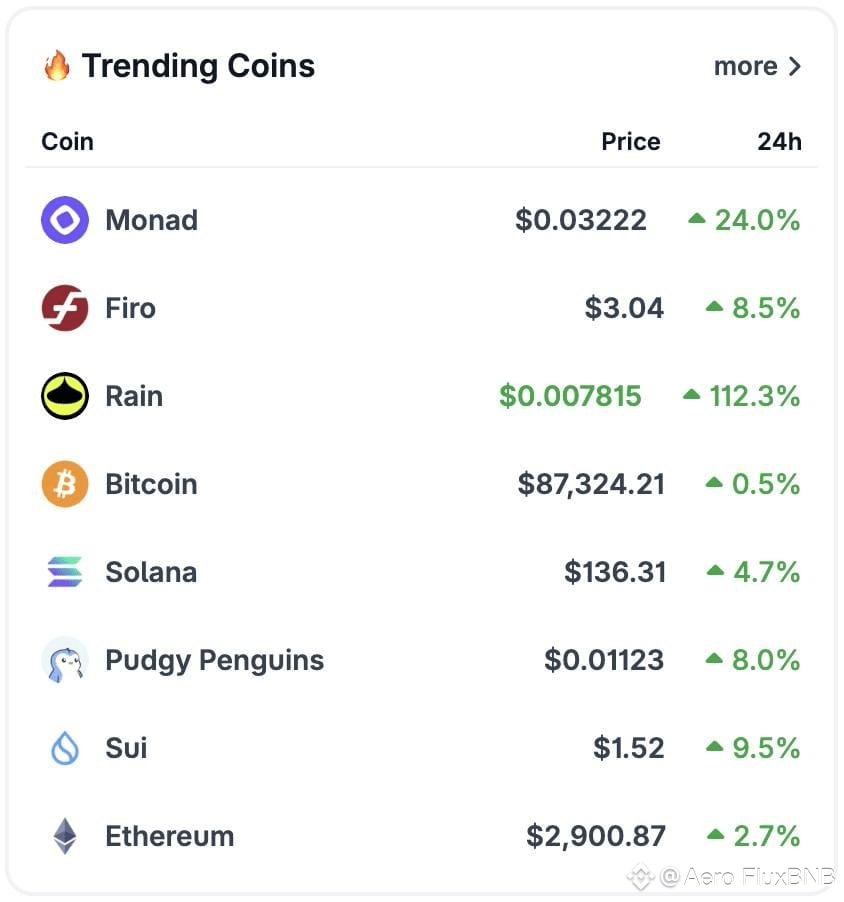This screenshot has width=844, height=902.
Task: Sort by the Coin column header
Action: 67,142
